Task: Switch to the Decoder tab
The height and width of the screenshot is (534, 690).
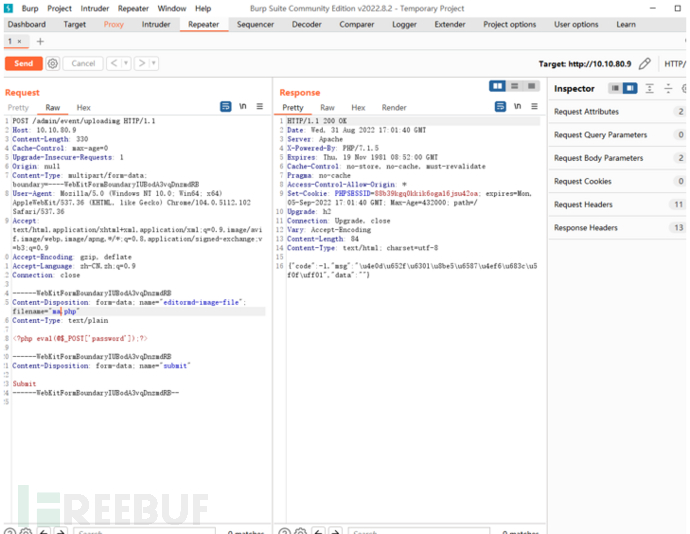Action: point(307,24)
